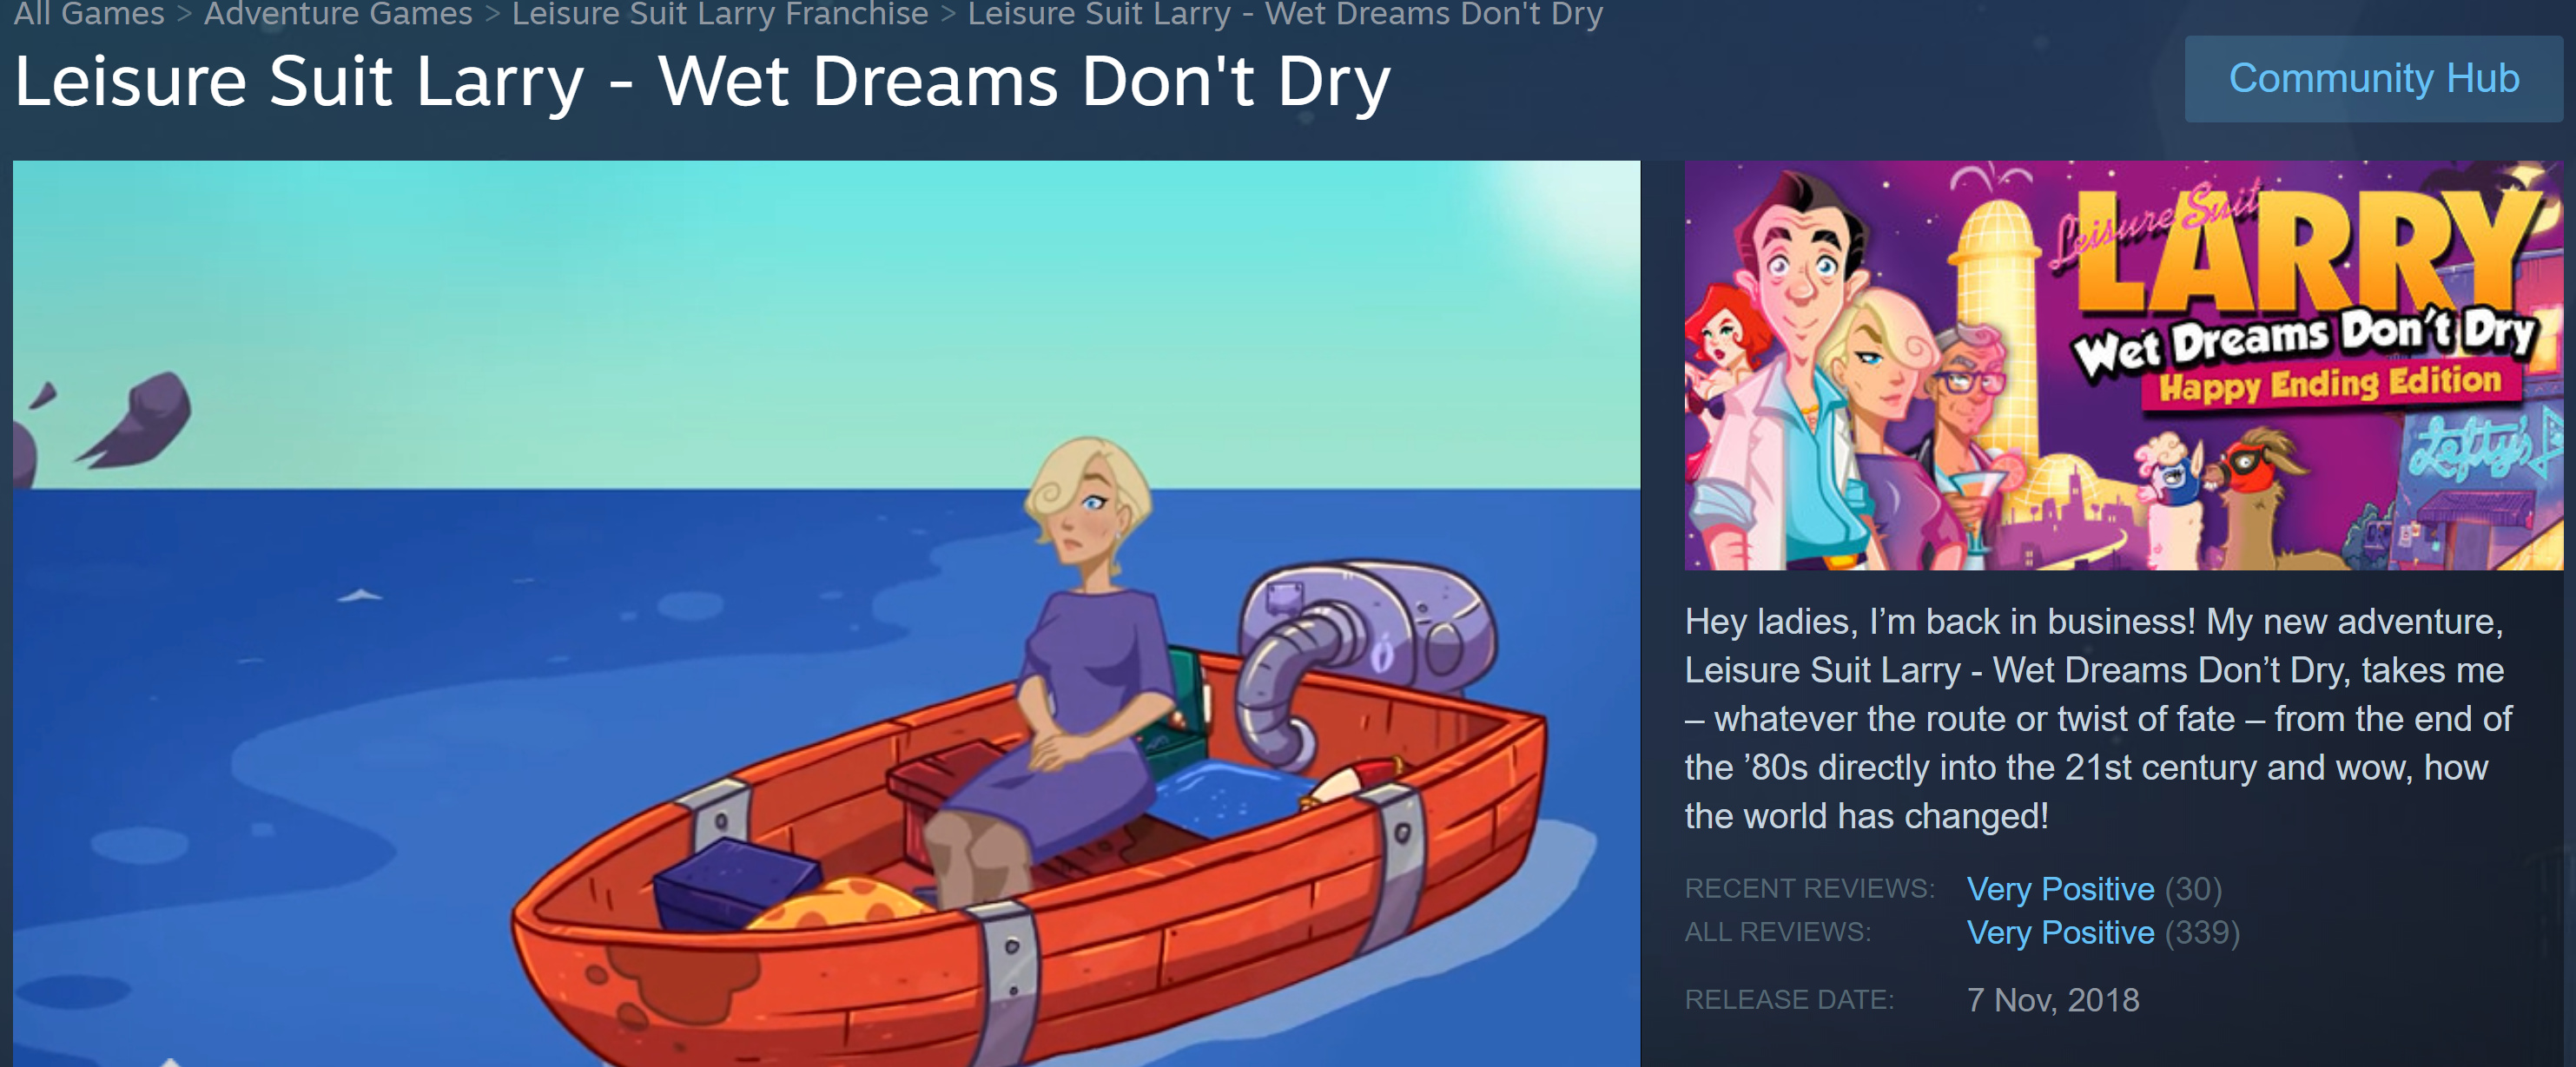Click the Recent Reviews label
The image size is (2576, 1067).
(x=1809, y=888)
